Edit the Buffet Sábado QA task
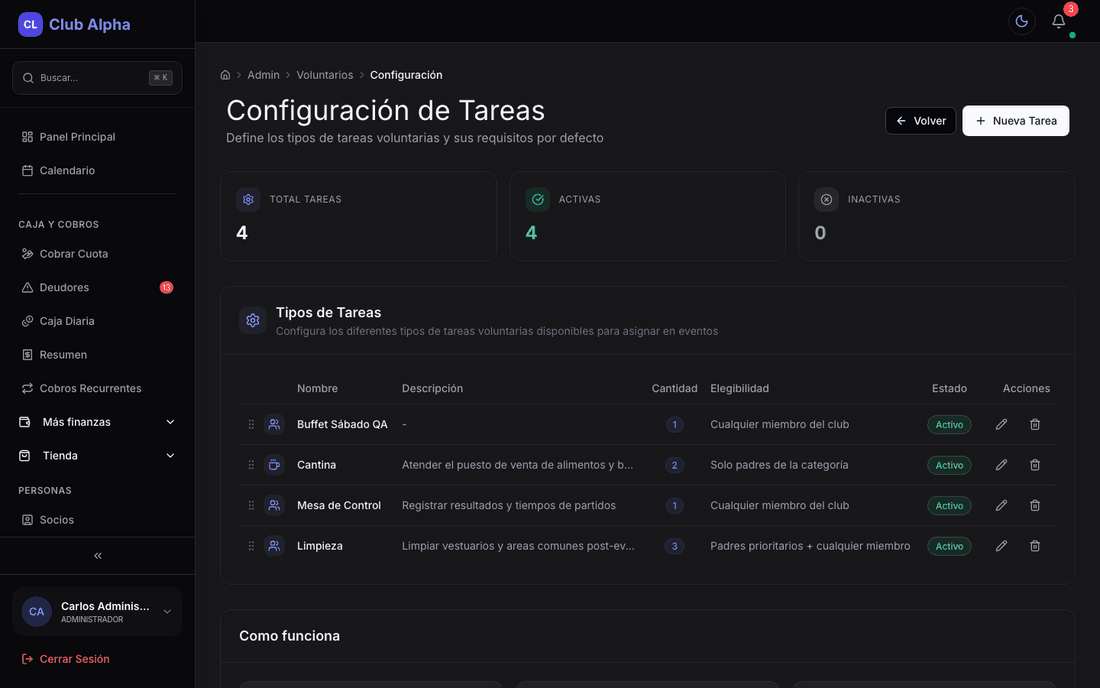 click(x=1001, y=424)
